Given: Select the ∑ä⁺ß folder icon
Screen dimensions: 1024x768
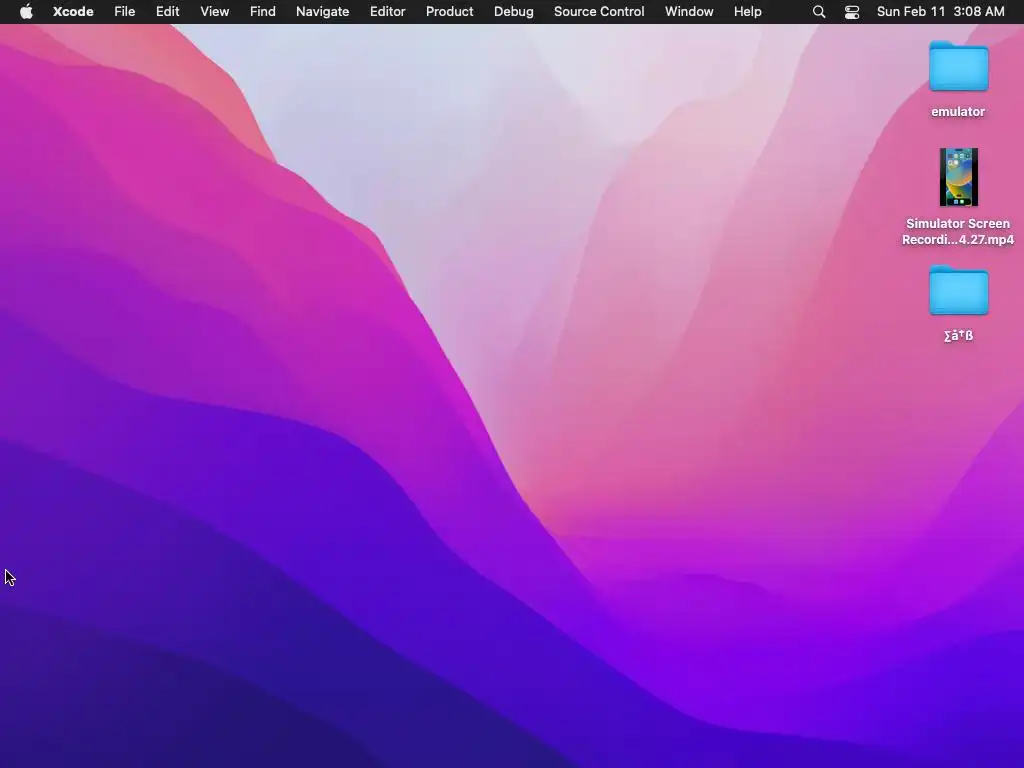Looking at the screenshot, I should (958, 290).
